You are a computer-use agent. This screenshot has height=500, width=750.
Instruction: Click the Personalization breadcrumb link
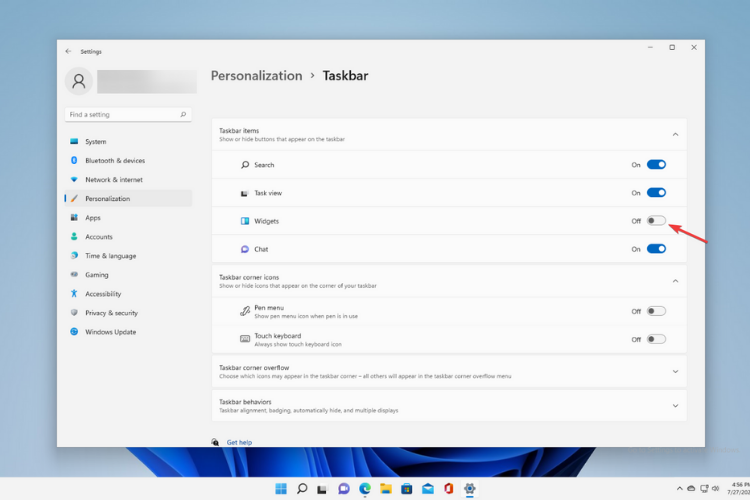(256, 76)
